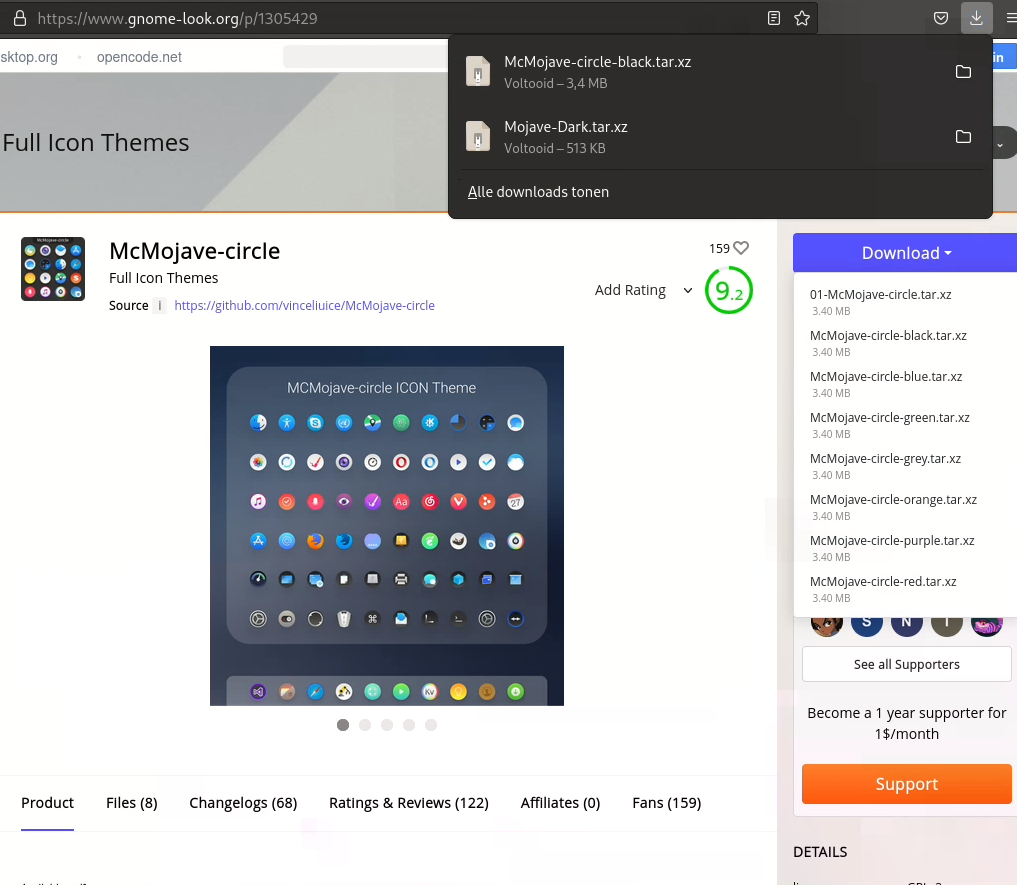This screenshot has width=1017, height=885.
Task: Click the McMojave-circle product logo thumbnail
Action: [x=53, y=269]
